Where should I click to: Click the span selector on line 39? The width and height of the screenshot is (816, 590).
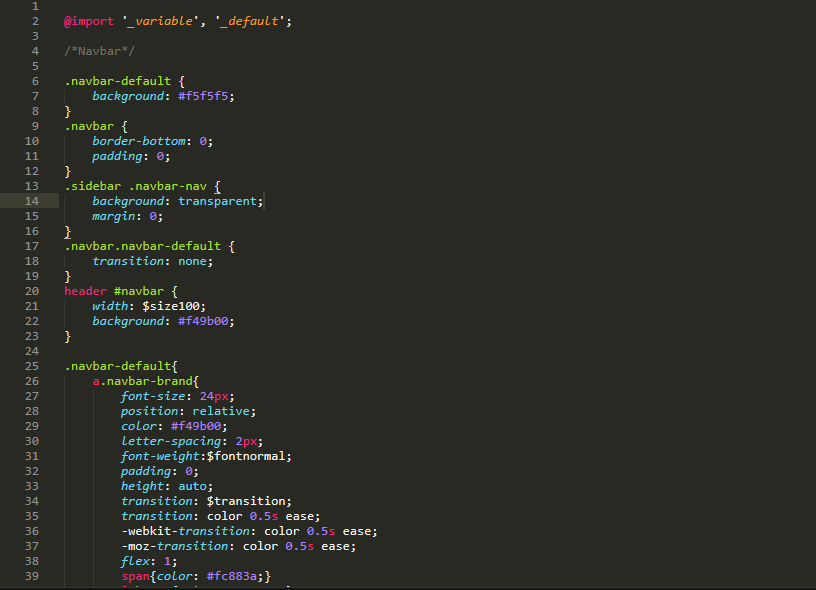[135, 576]
